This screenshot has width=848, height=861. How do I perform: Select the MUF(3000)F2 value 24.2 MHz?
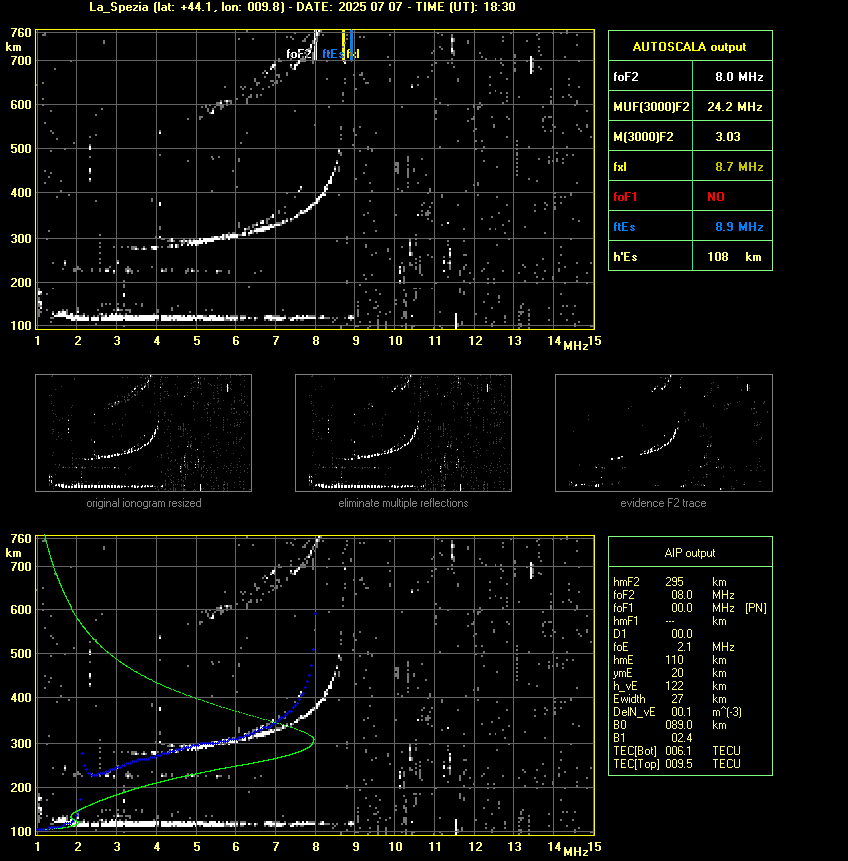pyautogui.click(x=734, y=107)
